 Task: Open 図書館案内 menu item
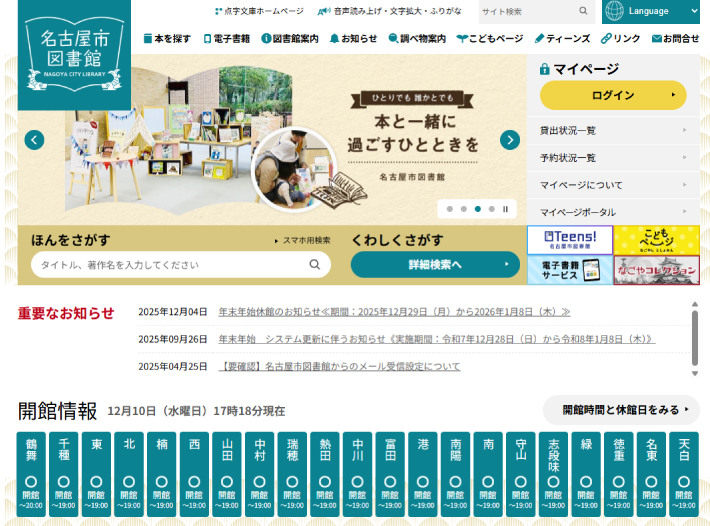(x=290, y=39)
